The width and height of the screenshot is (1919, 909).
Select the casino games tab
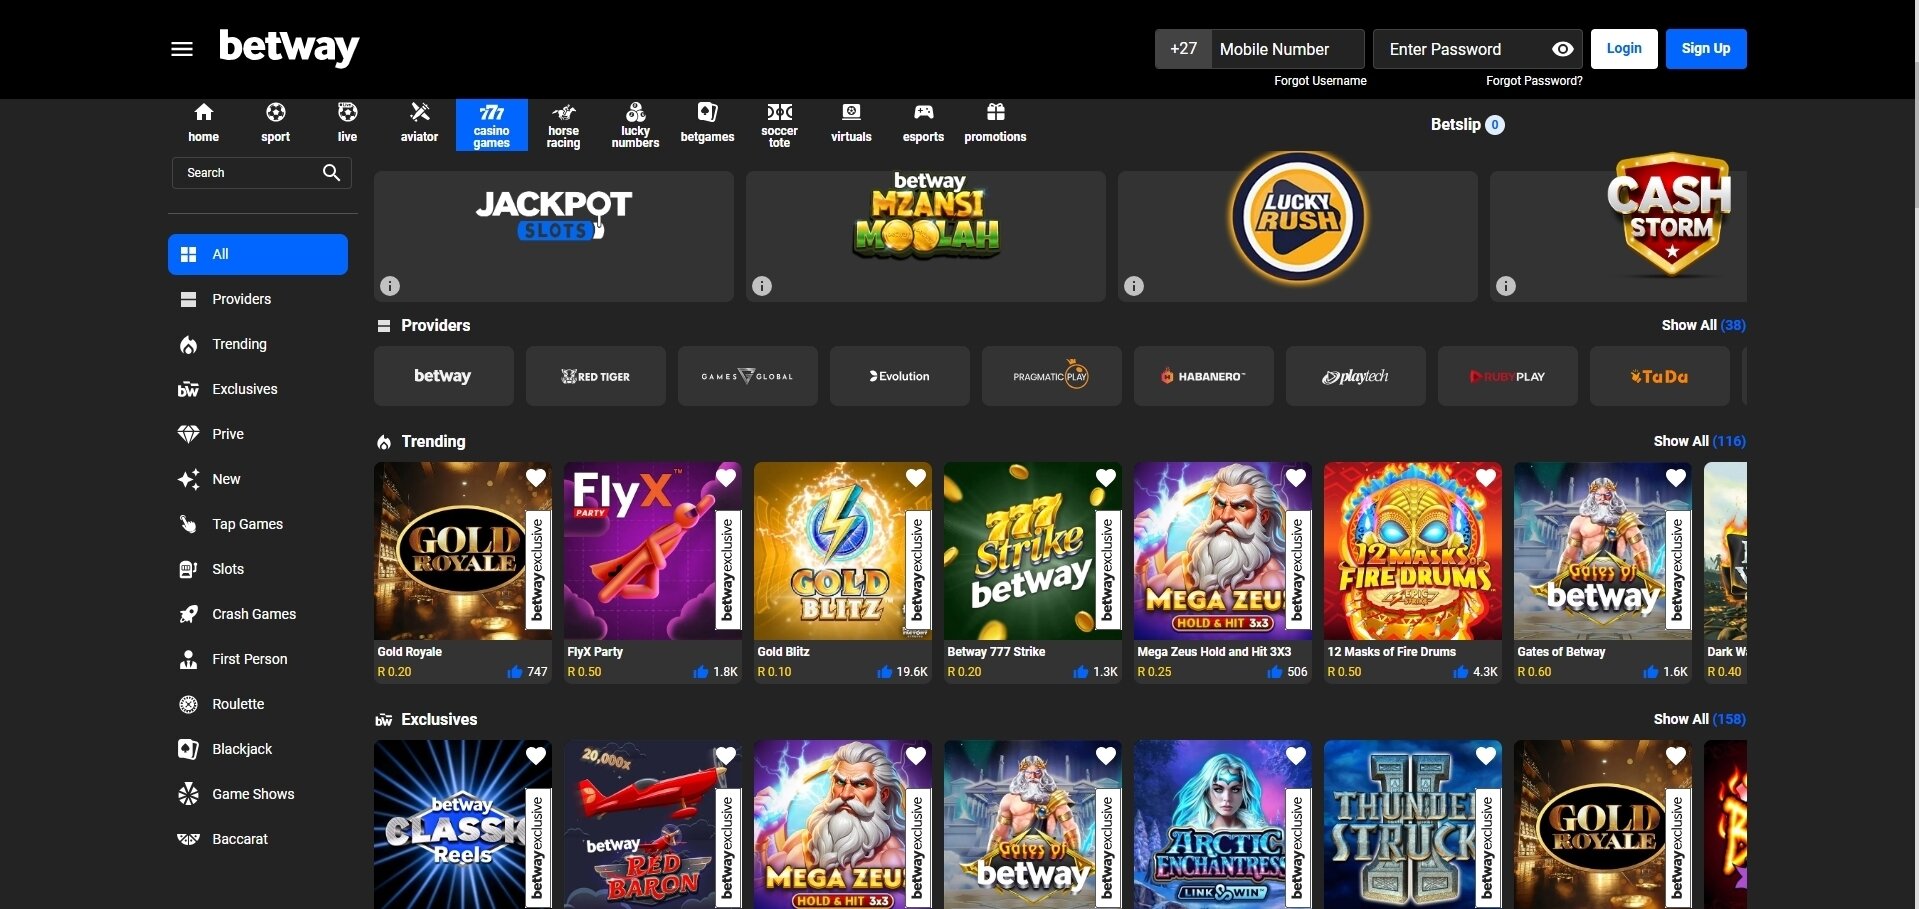(491, 125)
